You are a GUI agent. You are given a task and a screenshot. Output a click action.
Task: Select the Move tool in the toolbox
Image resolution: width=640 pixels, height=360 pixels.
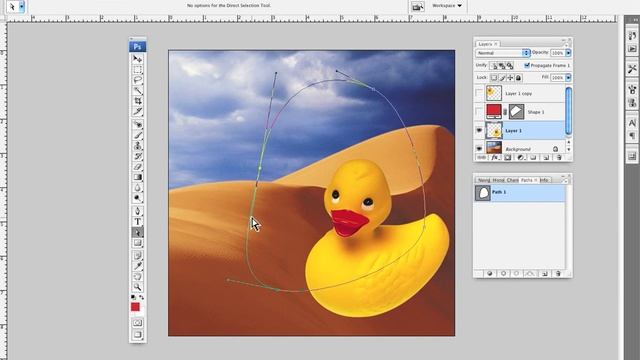coord(138,58)
